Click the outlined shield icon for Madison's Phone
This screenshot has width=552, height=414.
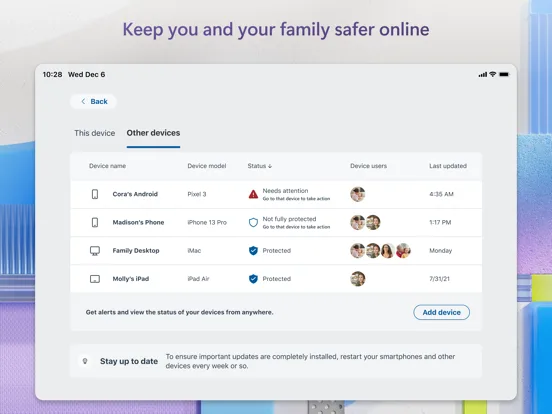(x=253, y=222)
